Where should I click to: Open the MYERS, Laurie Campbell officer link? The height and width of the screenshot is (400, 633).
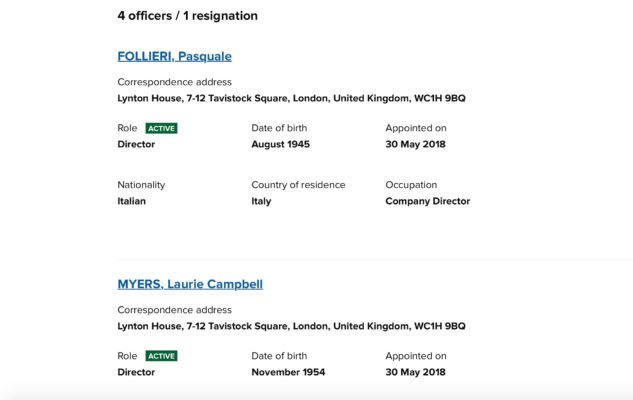[x=190, y=284]
